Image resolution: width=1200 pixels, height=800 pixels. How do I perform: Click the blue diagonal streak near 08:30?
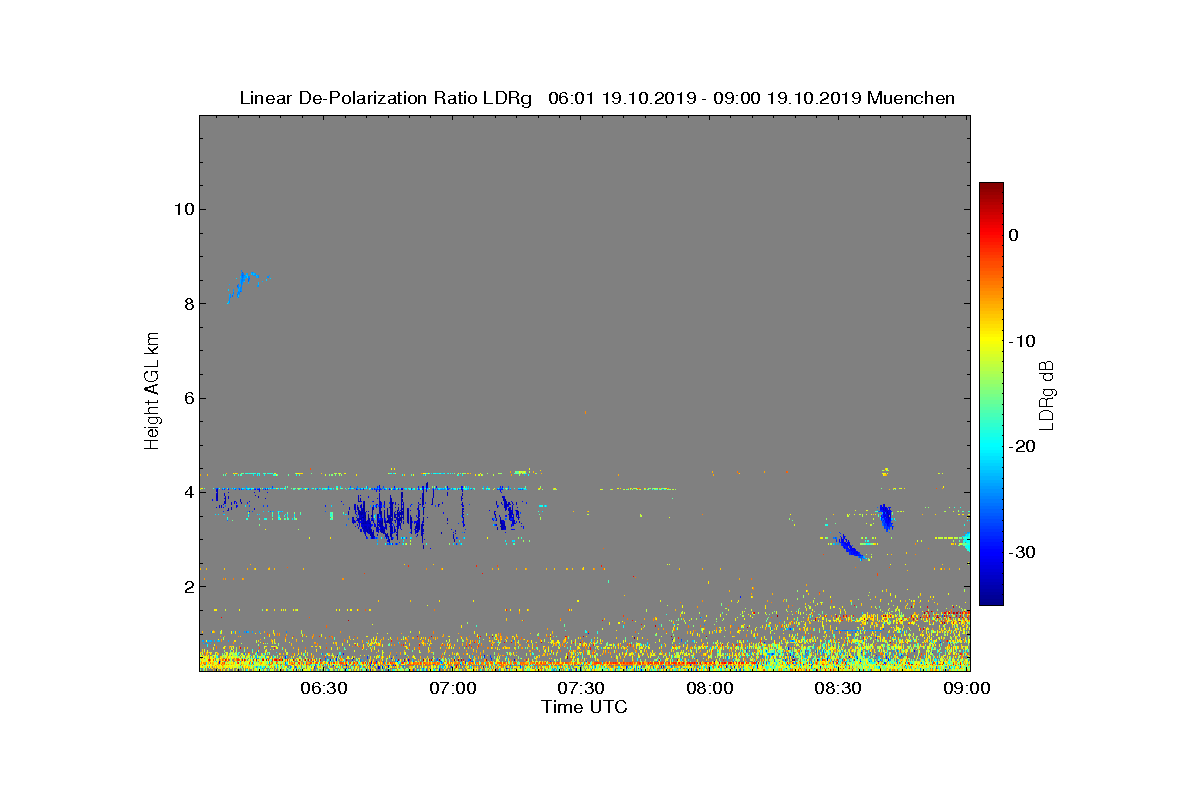pos(850,546)
